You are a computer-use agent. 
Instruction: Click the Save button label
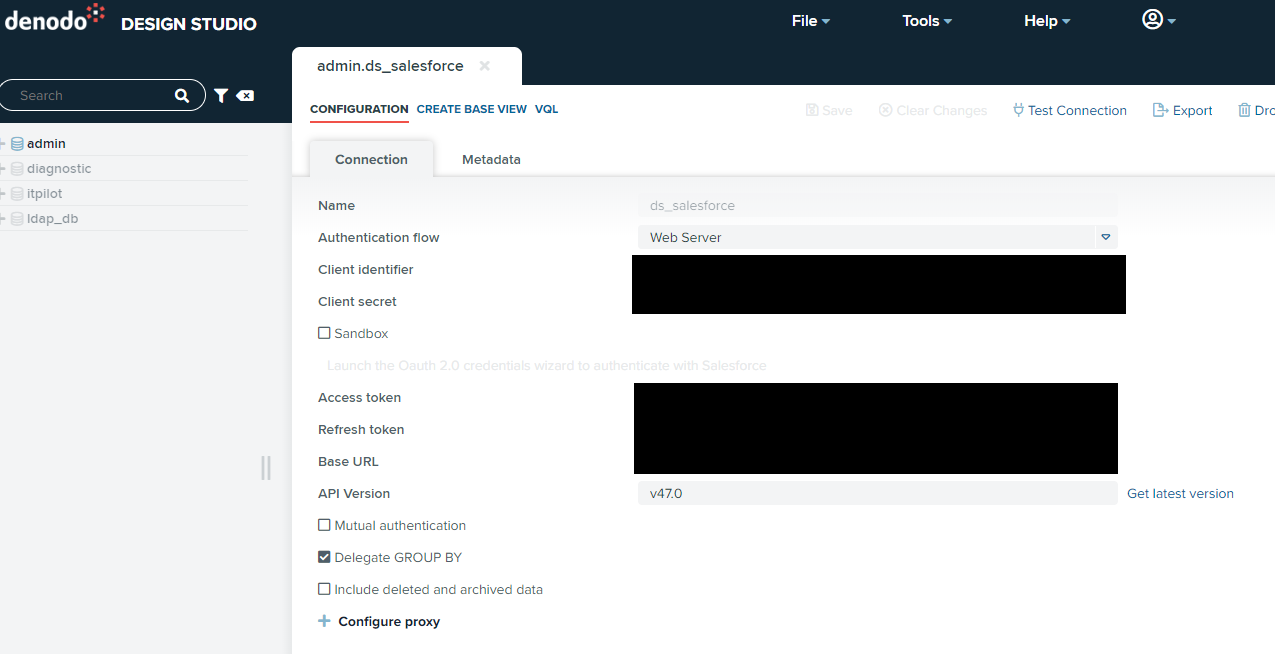point(837,110)
